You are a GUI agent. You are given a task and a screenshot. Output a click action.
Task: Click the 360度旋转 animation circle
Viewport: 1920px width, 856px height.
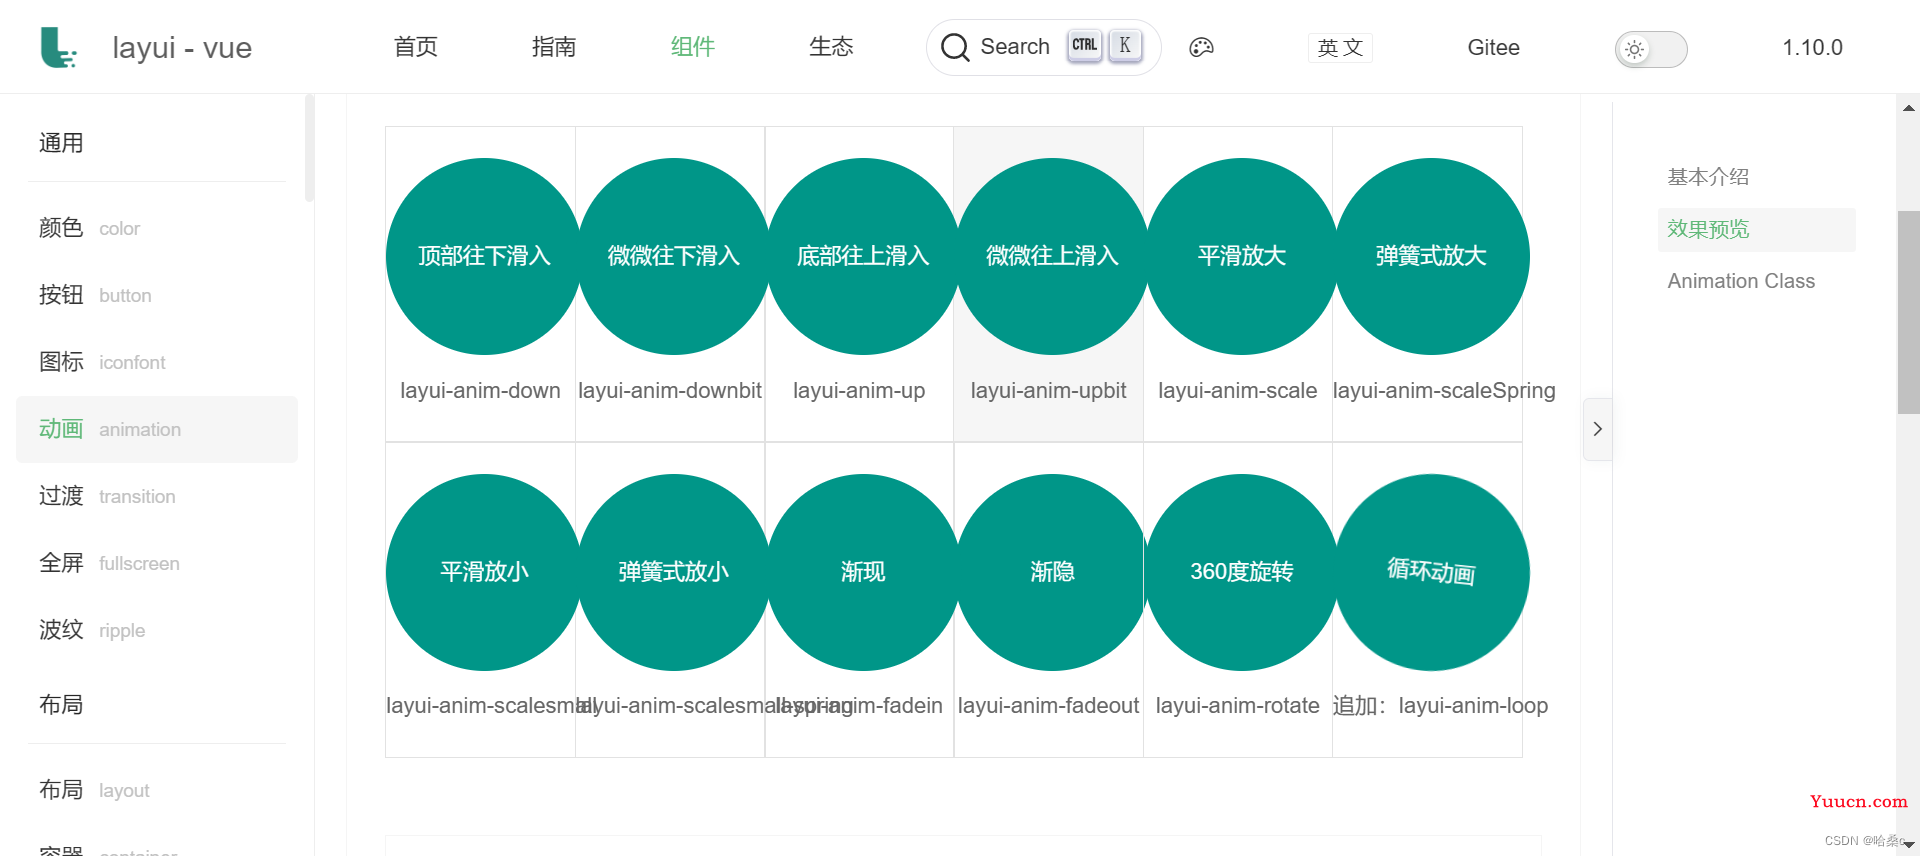(1241, 572)
